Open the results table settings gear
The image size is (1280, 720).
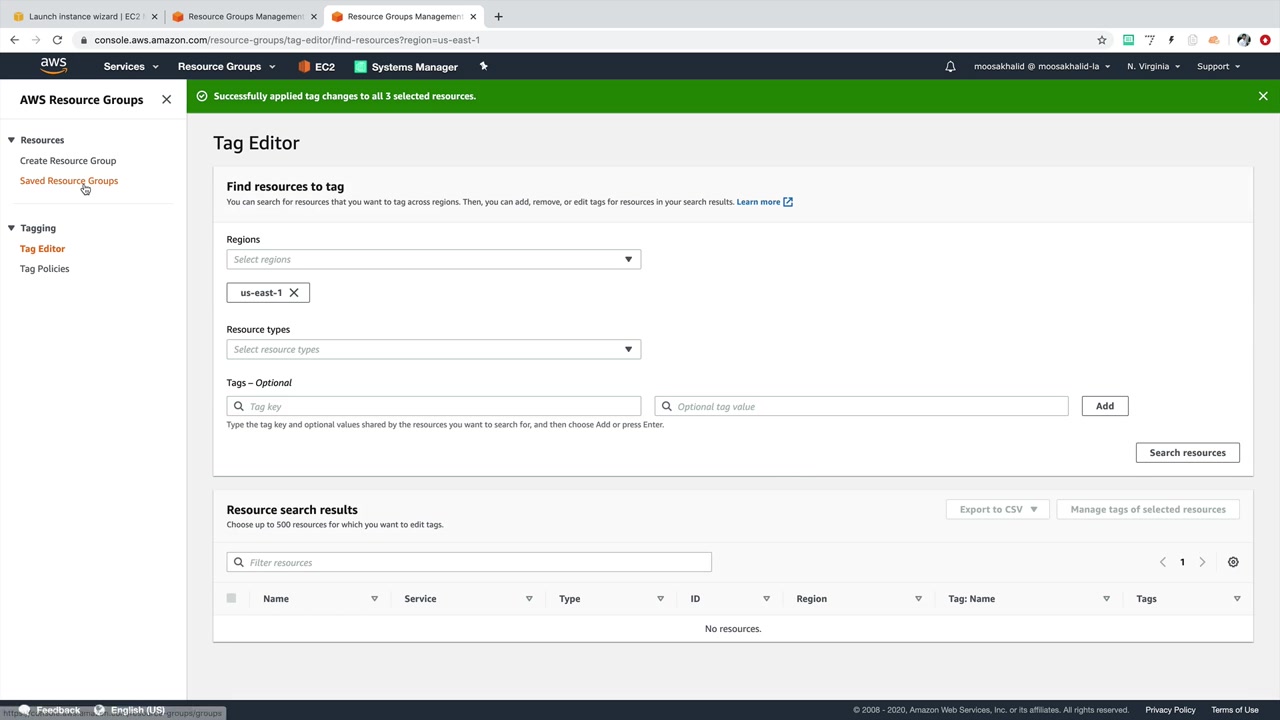1233,562
